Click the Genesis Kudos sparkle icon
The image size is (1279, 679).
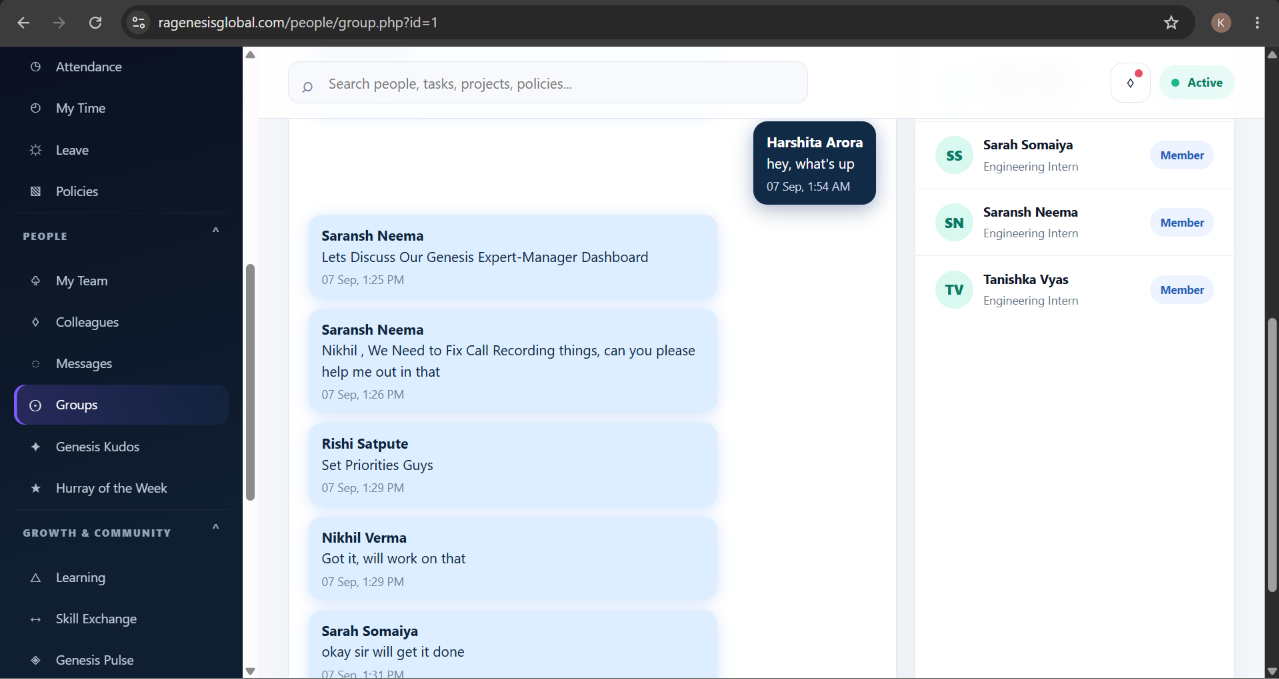click(x=36, y=447)
